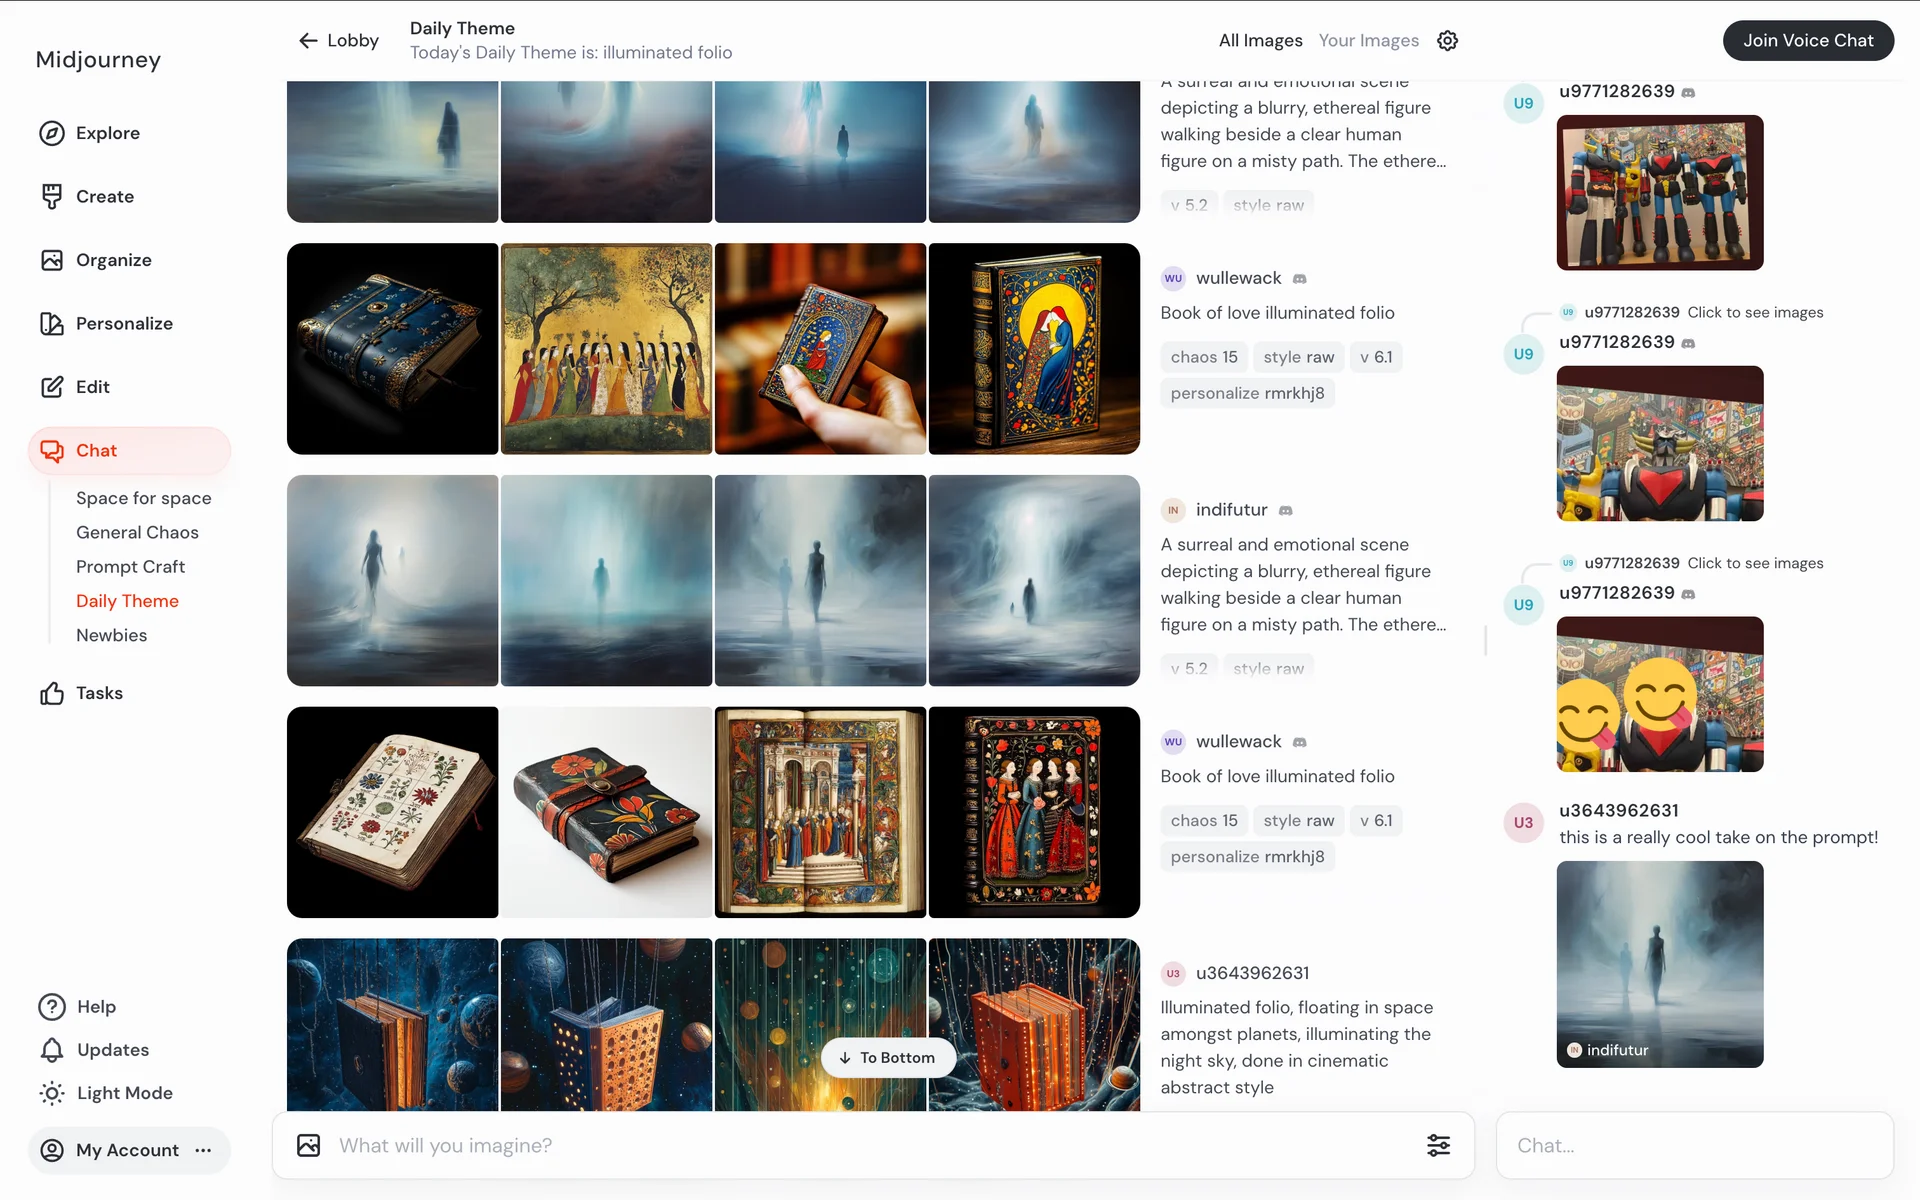Viewport: 1920px width, 1200px height.
Task: Open chat settings gear icon
Action: 1447,41
